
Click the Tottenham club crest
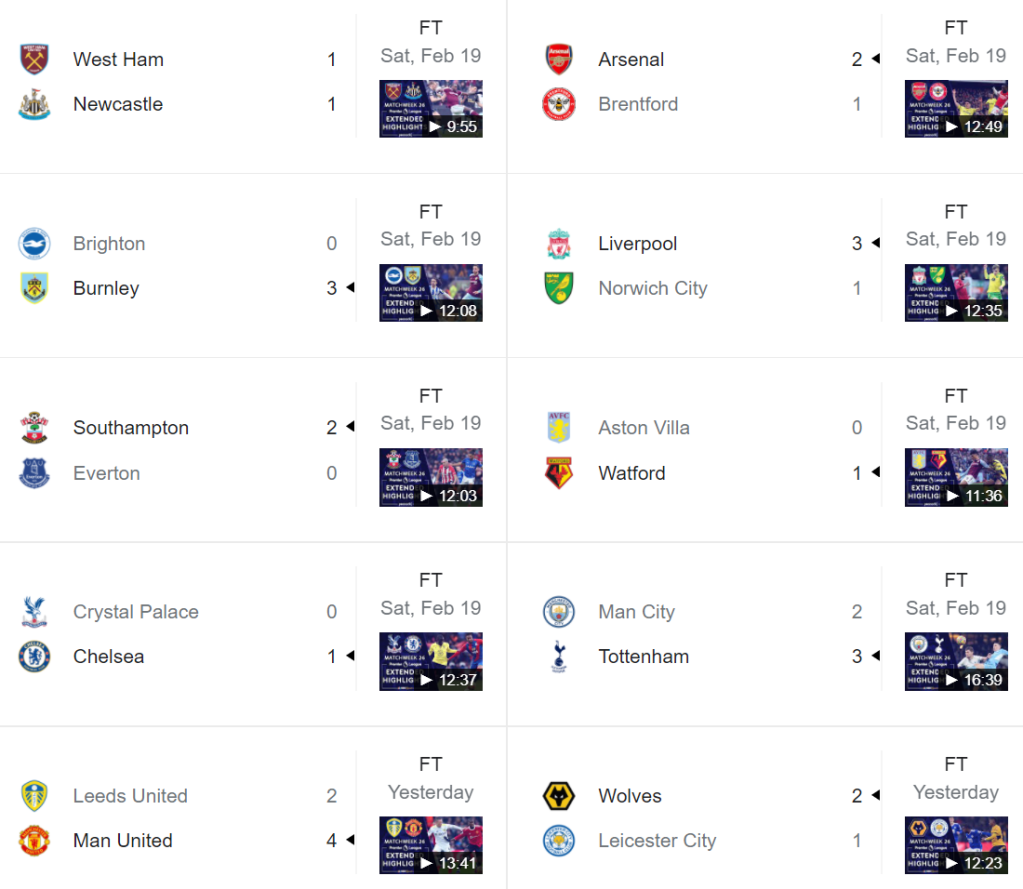click(x=559, y=657)
